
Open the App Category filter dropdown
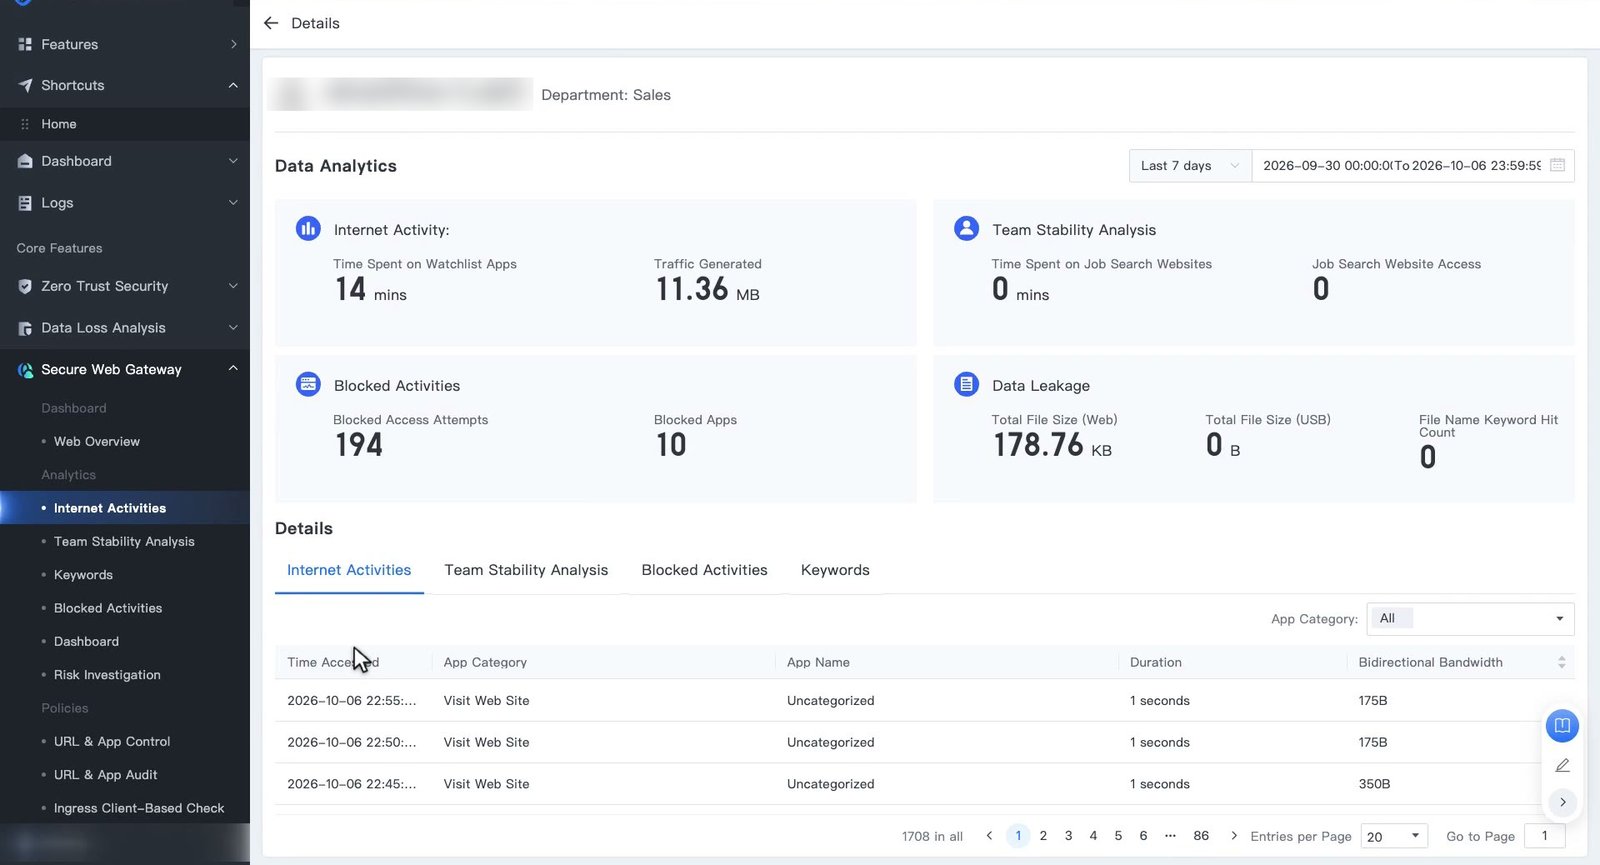click(1470, 619)
